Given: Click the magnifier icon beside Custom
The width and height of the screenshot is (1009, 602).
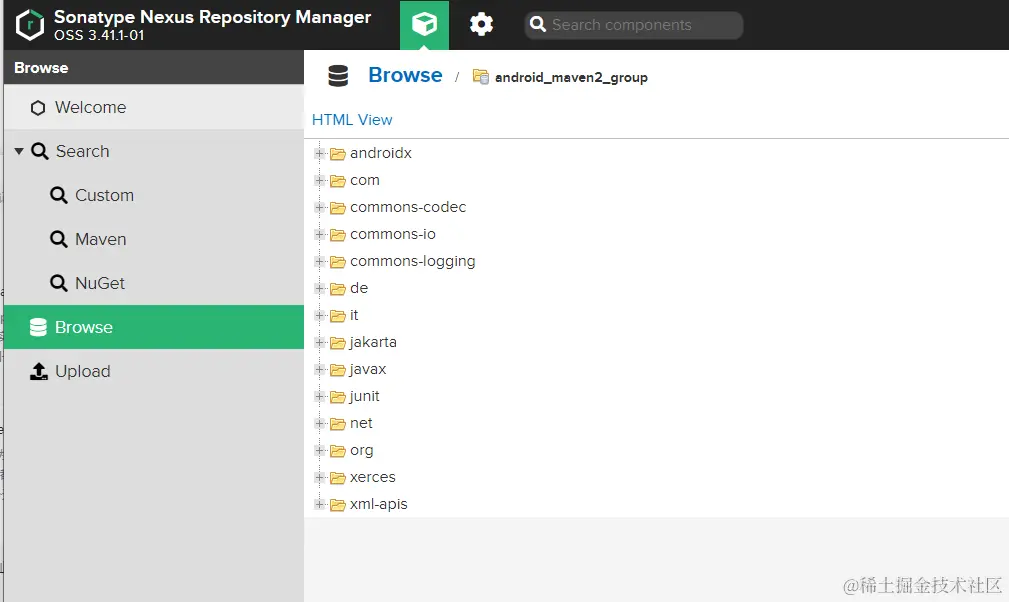Looking at the screenshot, I should pos(59,195).
